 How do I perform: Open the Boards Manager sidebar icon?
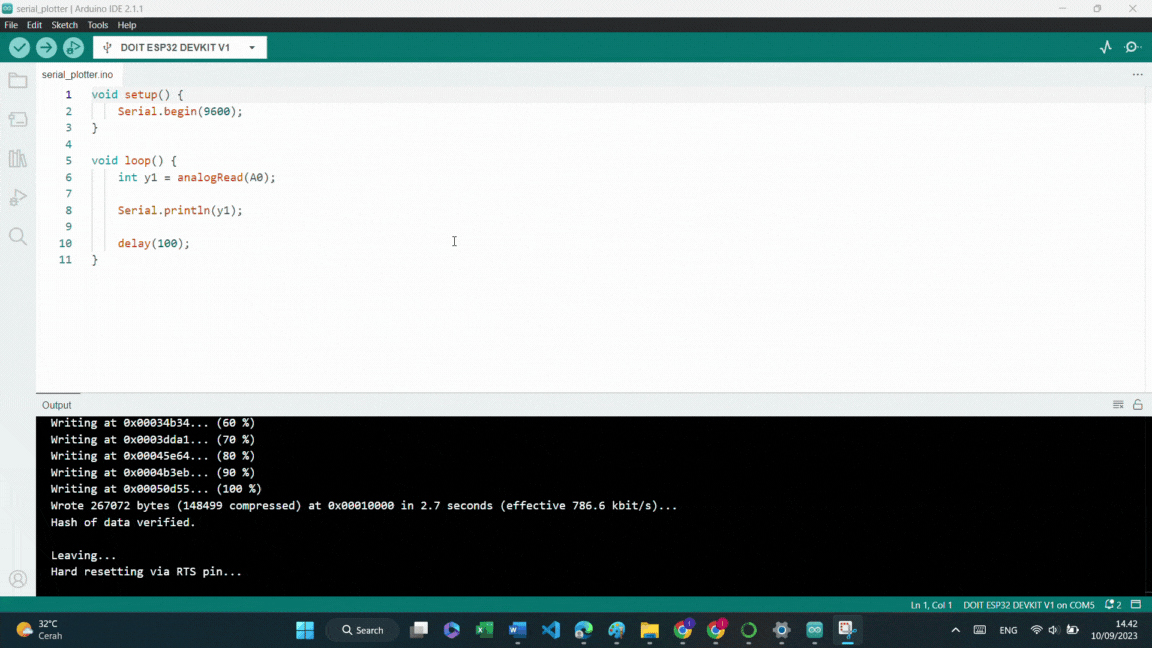[x=18, y=120]
